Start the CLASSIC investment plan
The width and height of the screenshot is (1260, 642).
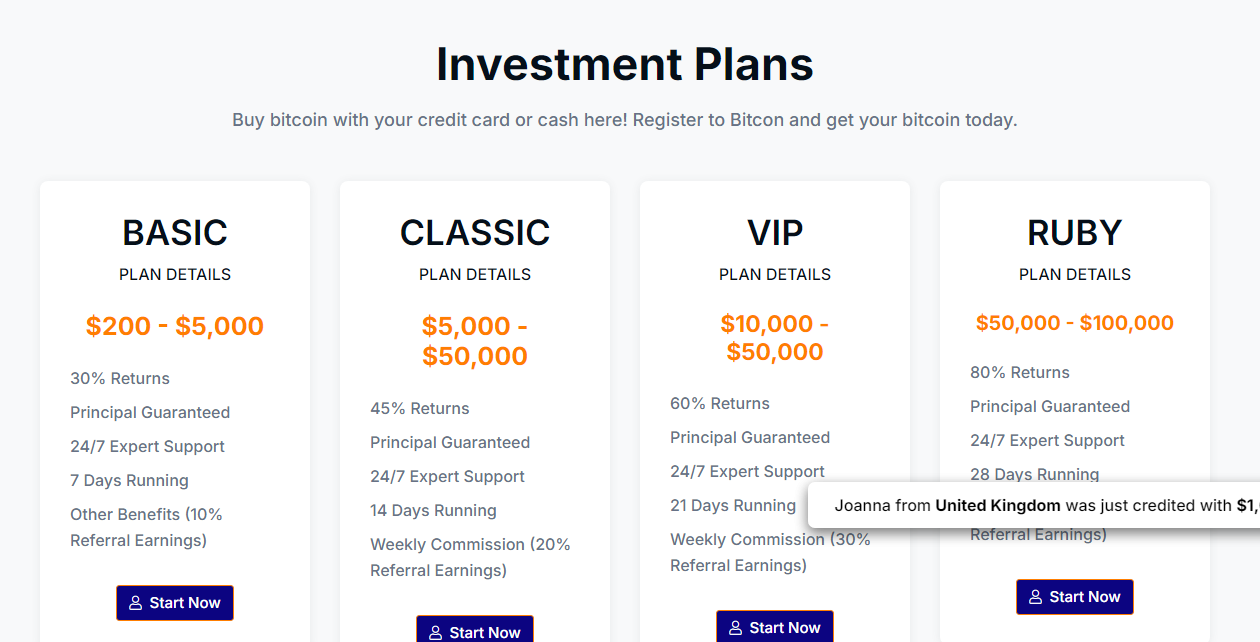click(x=475, y=629)
